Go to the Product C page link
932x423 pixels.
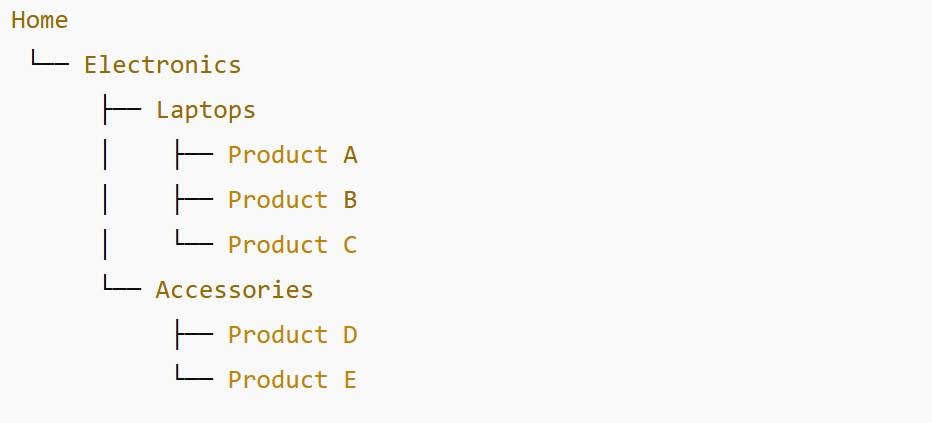pyautogui.click(x=292, y=245)
